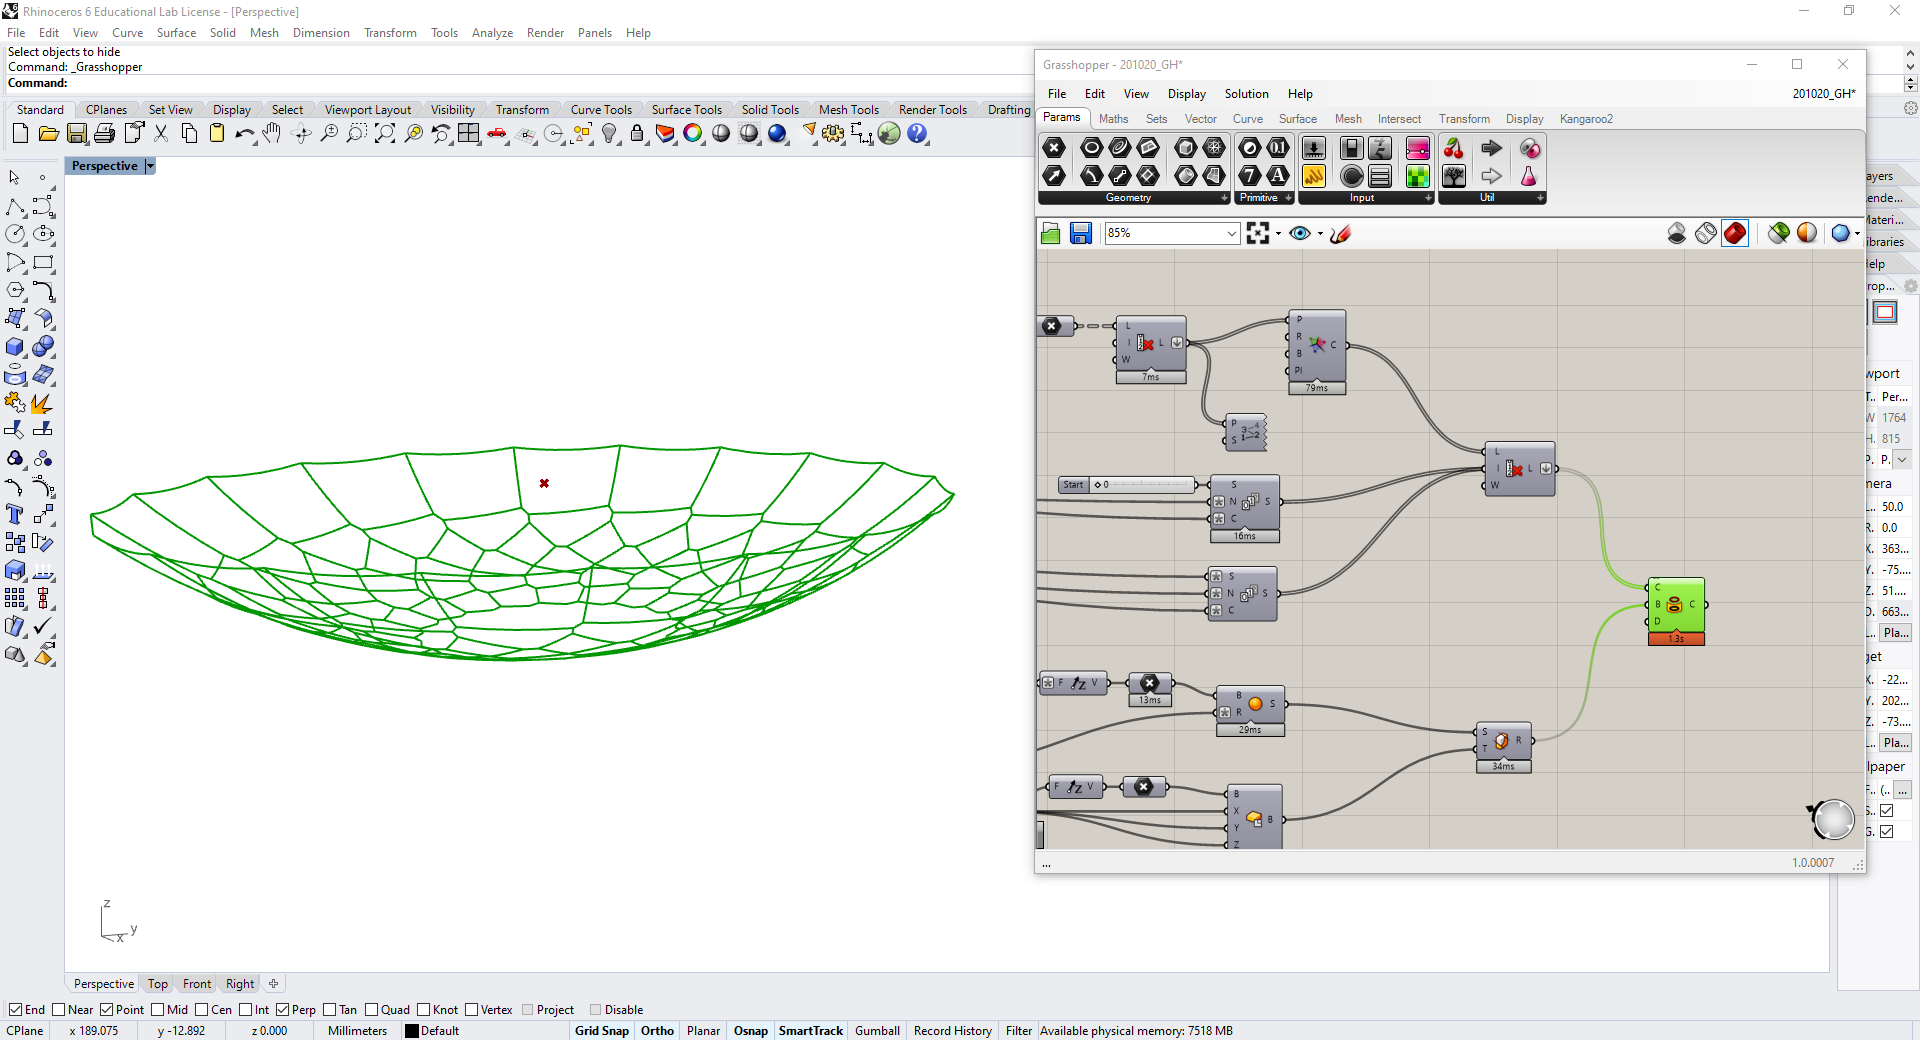
Task: Switch to the Front viewport tab
Action: (x=197, y=984)
